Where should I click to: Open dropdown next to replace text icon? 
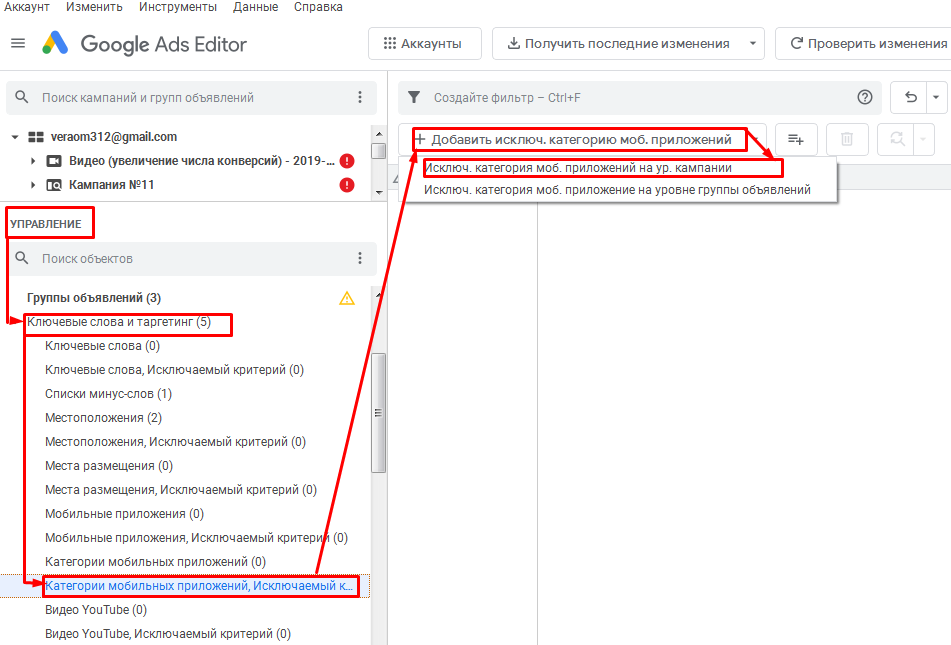click(923, 140)
